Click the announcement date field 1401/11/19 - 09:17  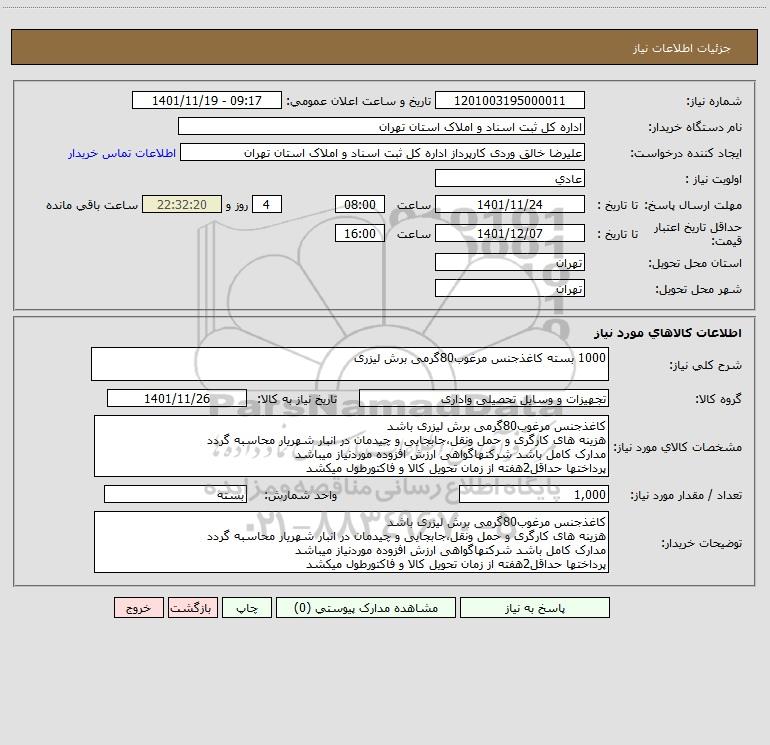[207, 101]
